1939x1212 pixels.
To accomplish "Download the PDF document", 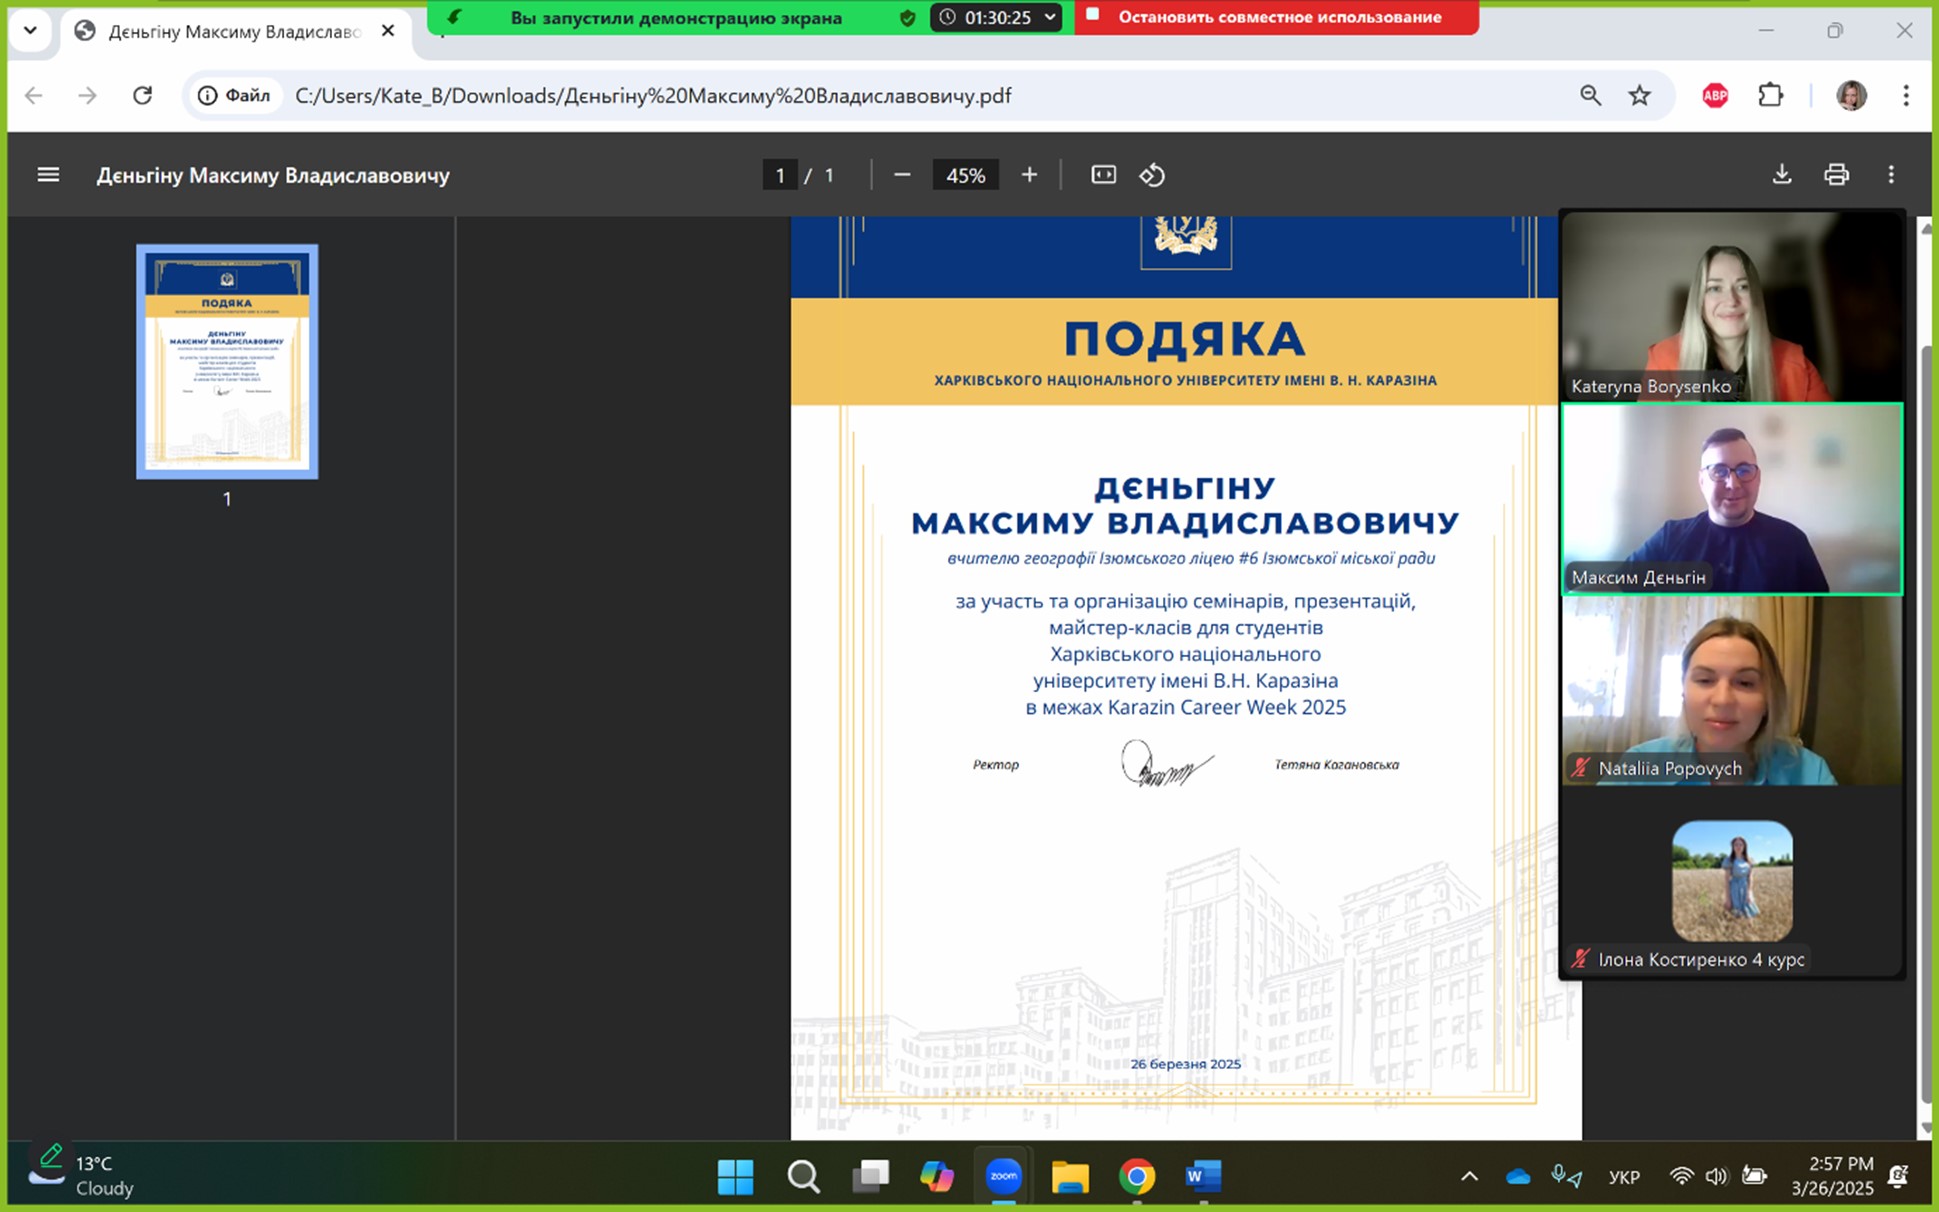I will click(x=1781, y=175).
